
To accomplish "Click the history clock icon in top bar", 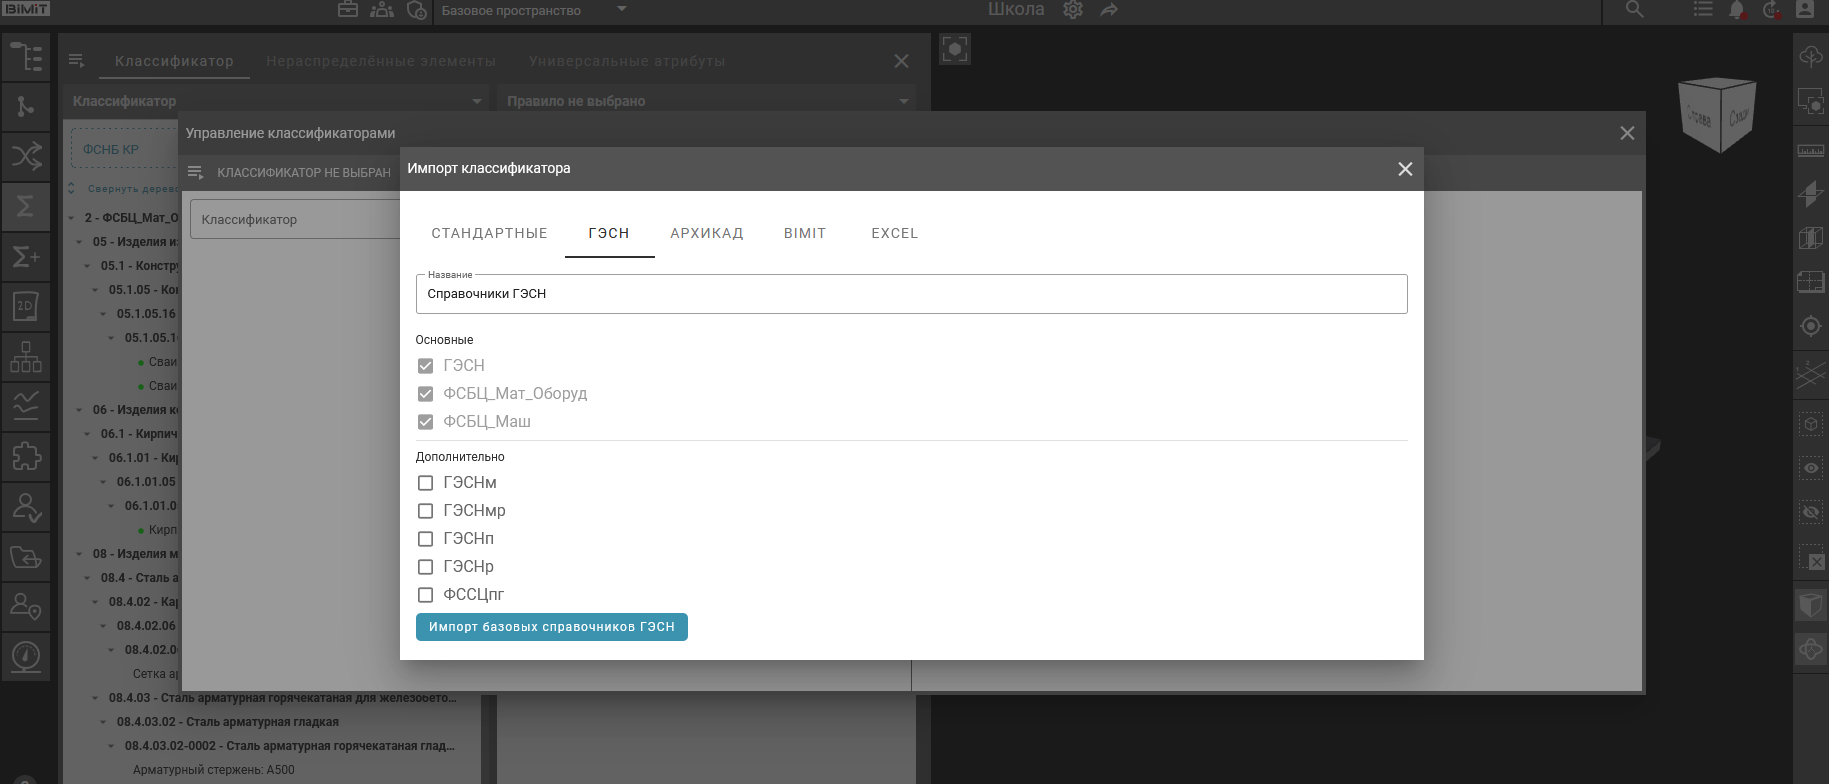I will click(x=1771, y=10).
